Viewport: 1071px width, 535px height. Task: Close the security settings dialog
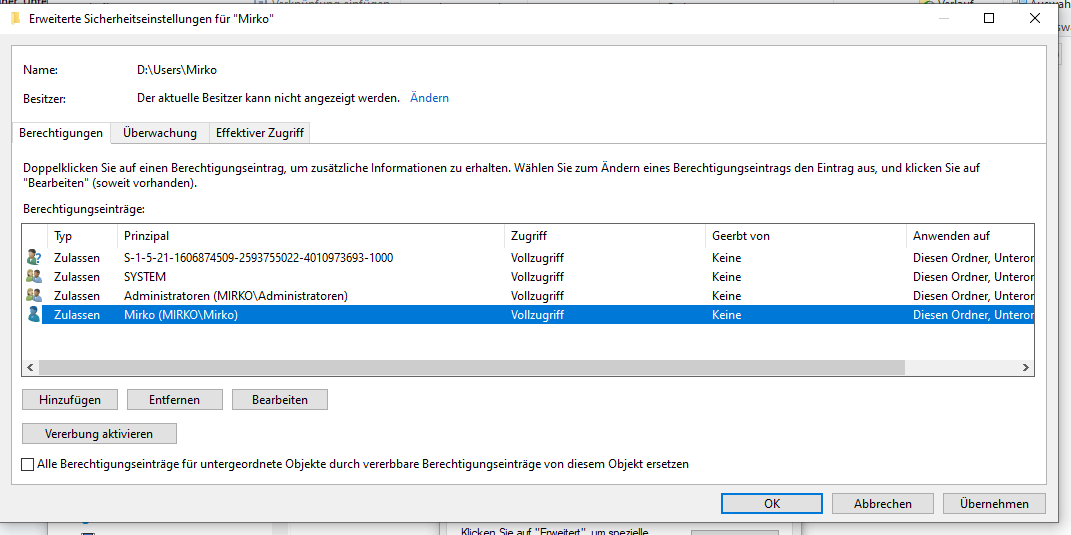1035,19
